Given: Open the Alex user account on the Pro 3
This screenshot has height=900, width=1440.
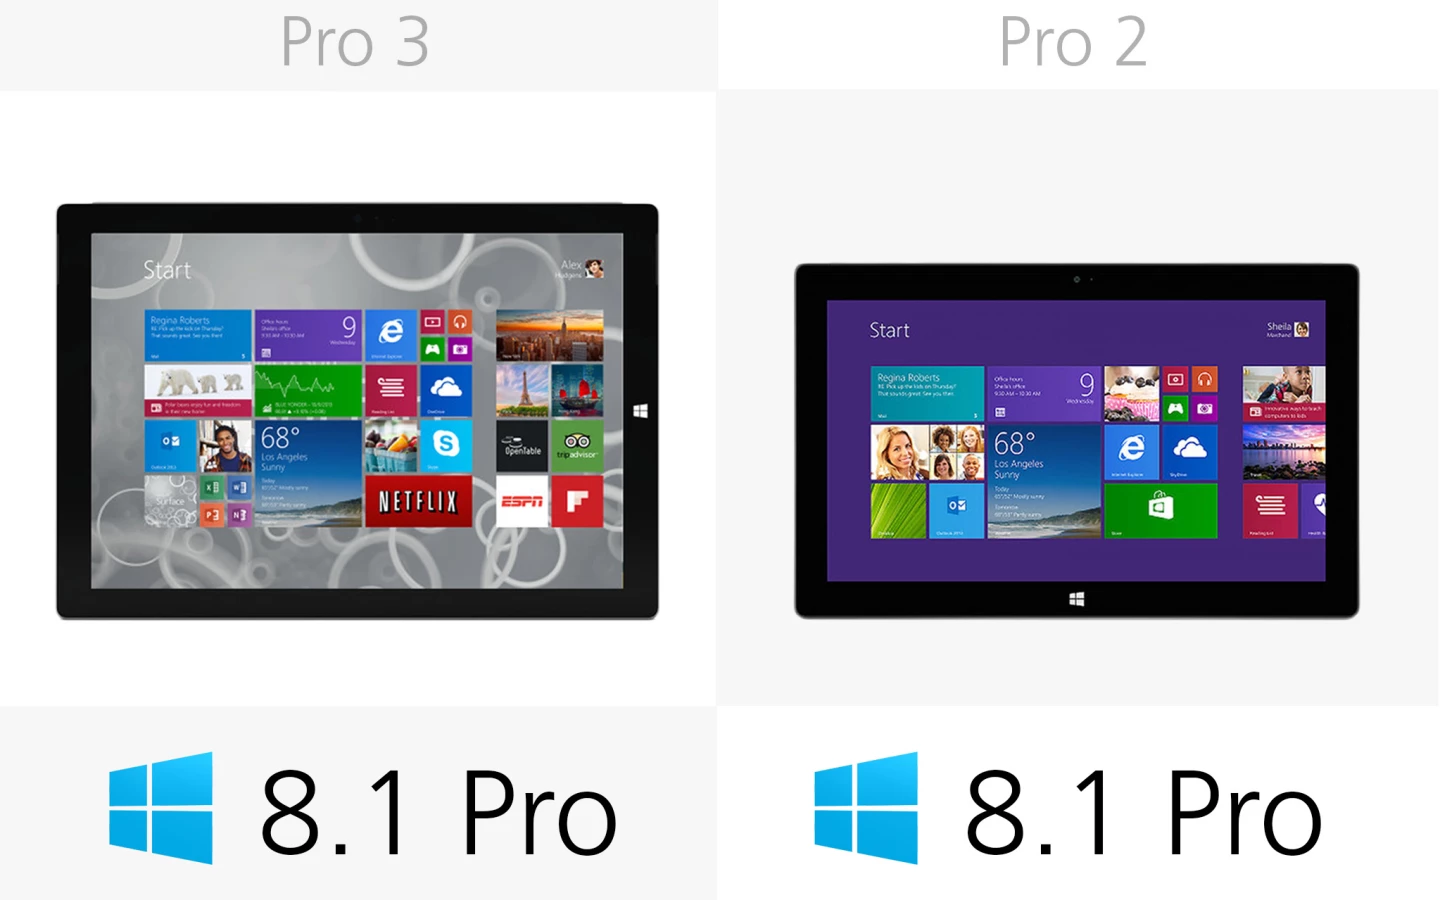Looking at the screenshot, I should pos(581,268).
